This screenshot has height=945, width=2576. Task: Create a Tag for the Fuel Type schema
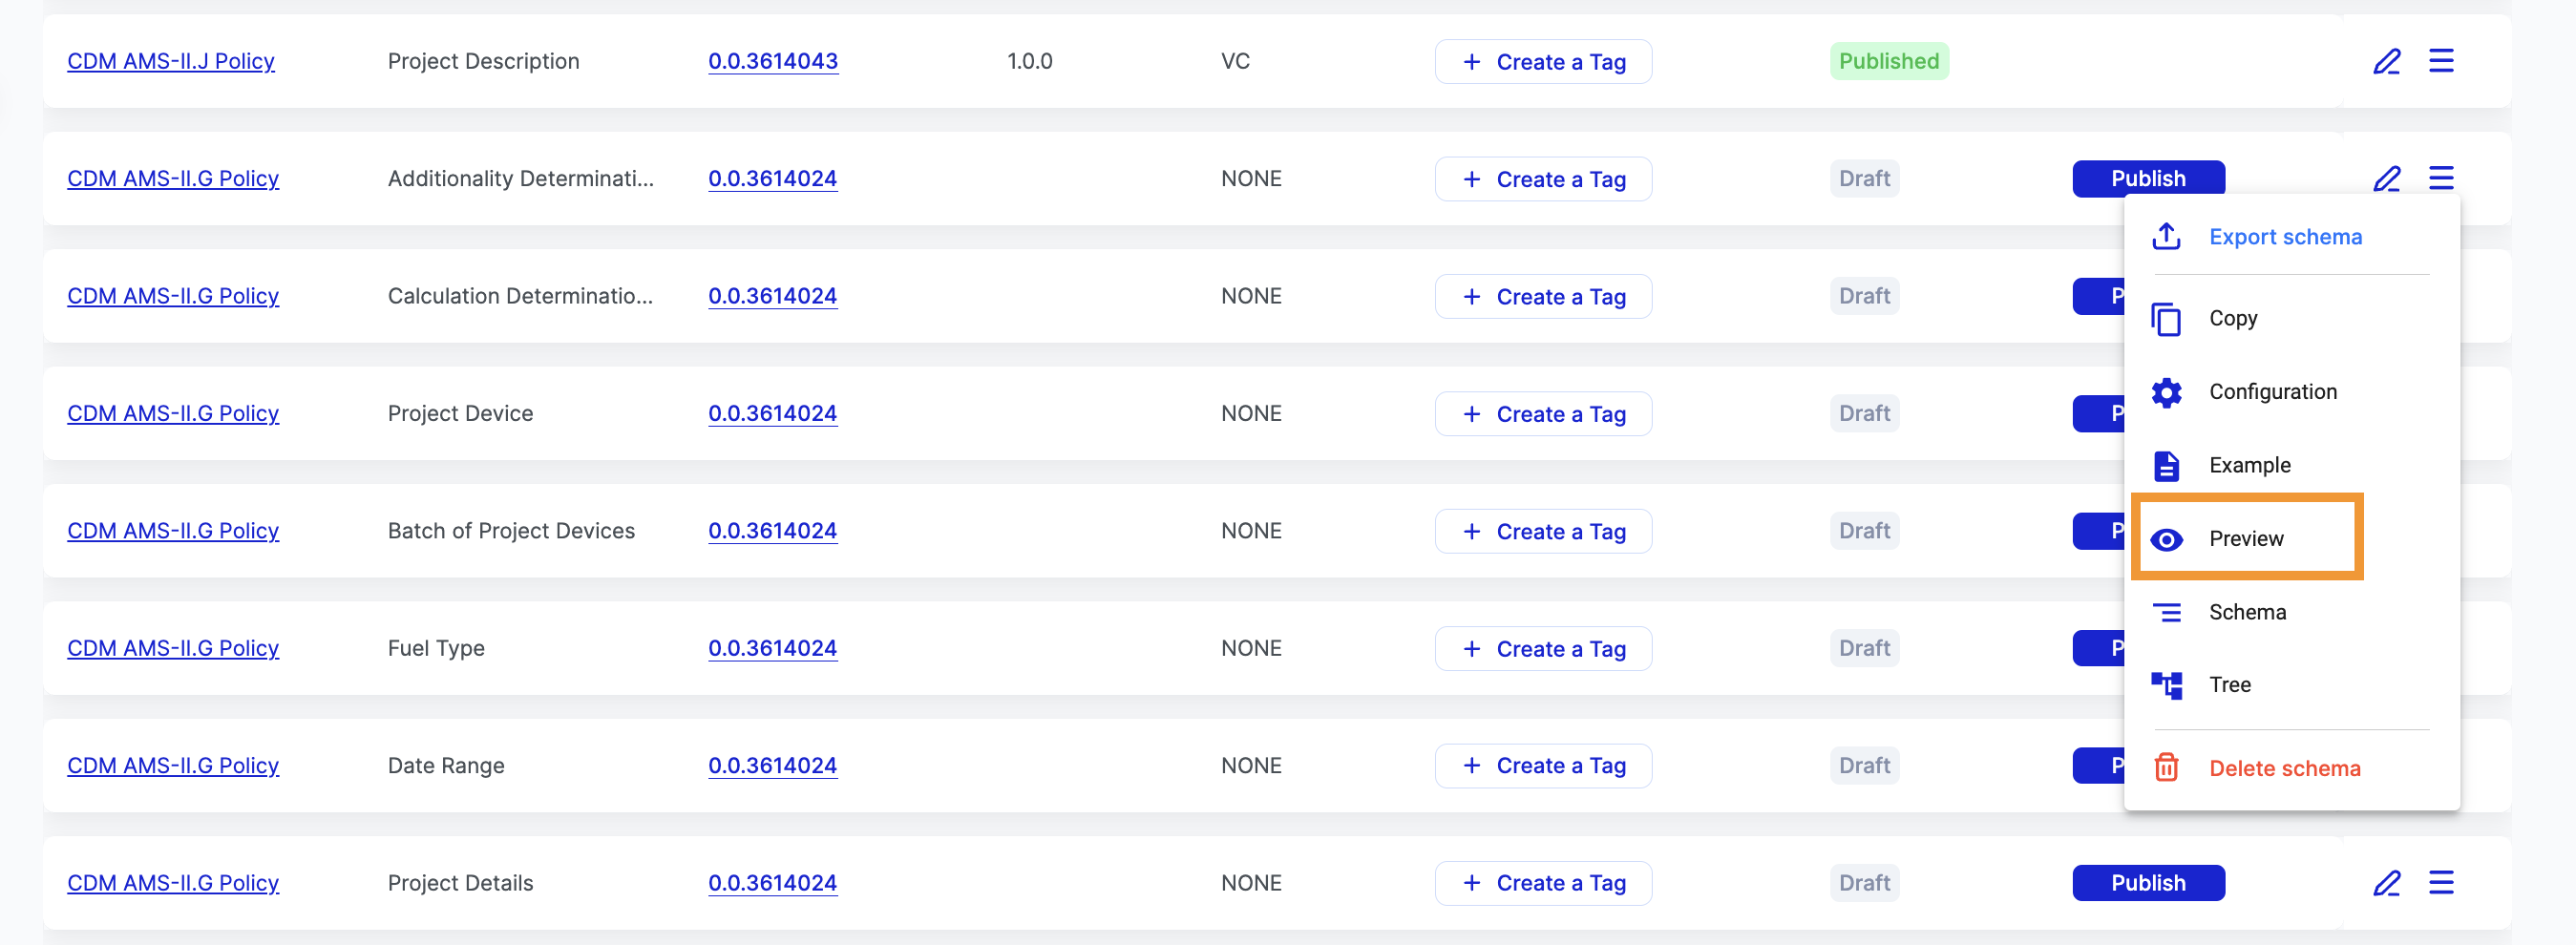pyautogui.click(x=1542, y=649)
